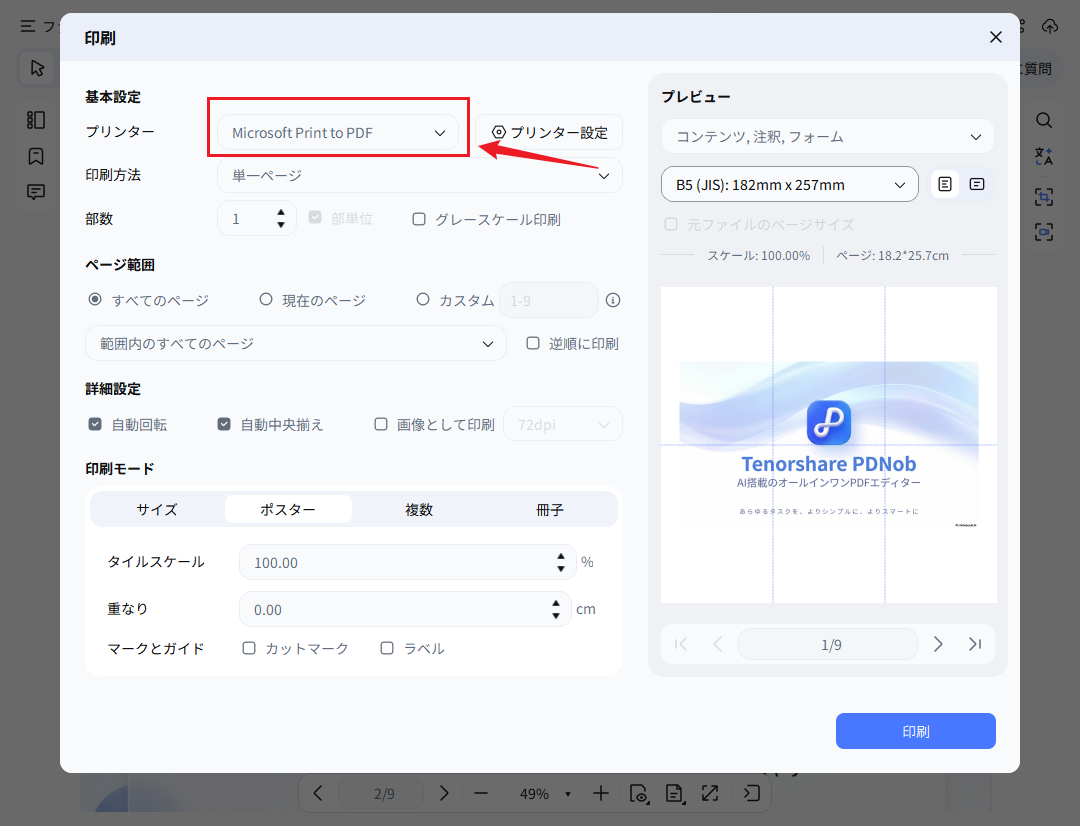This screenshot has height=826, width=1080.
Task: Click fullscreen icon in bottom toolbar
Action: [709, 794]
